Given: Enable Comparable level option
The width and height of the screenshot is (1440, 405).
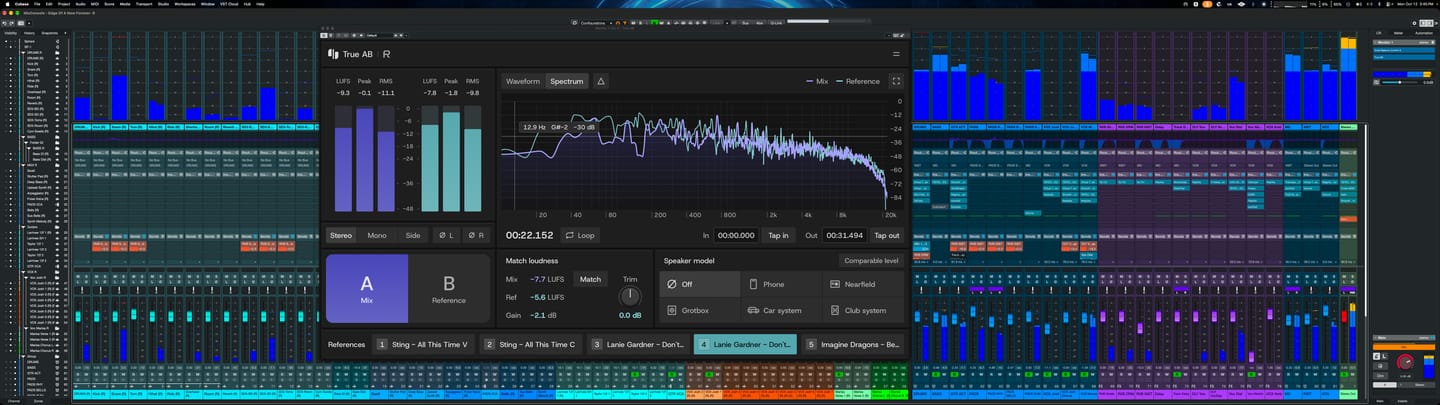Looking at the screenshot, I should click(x=871, y=260).
